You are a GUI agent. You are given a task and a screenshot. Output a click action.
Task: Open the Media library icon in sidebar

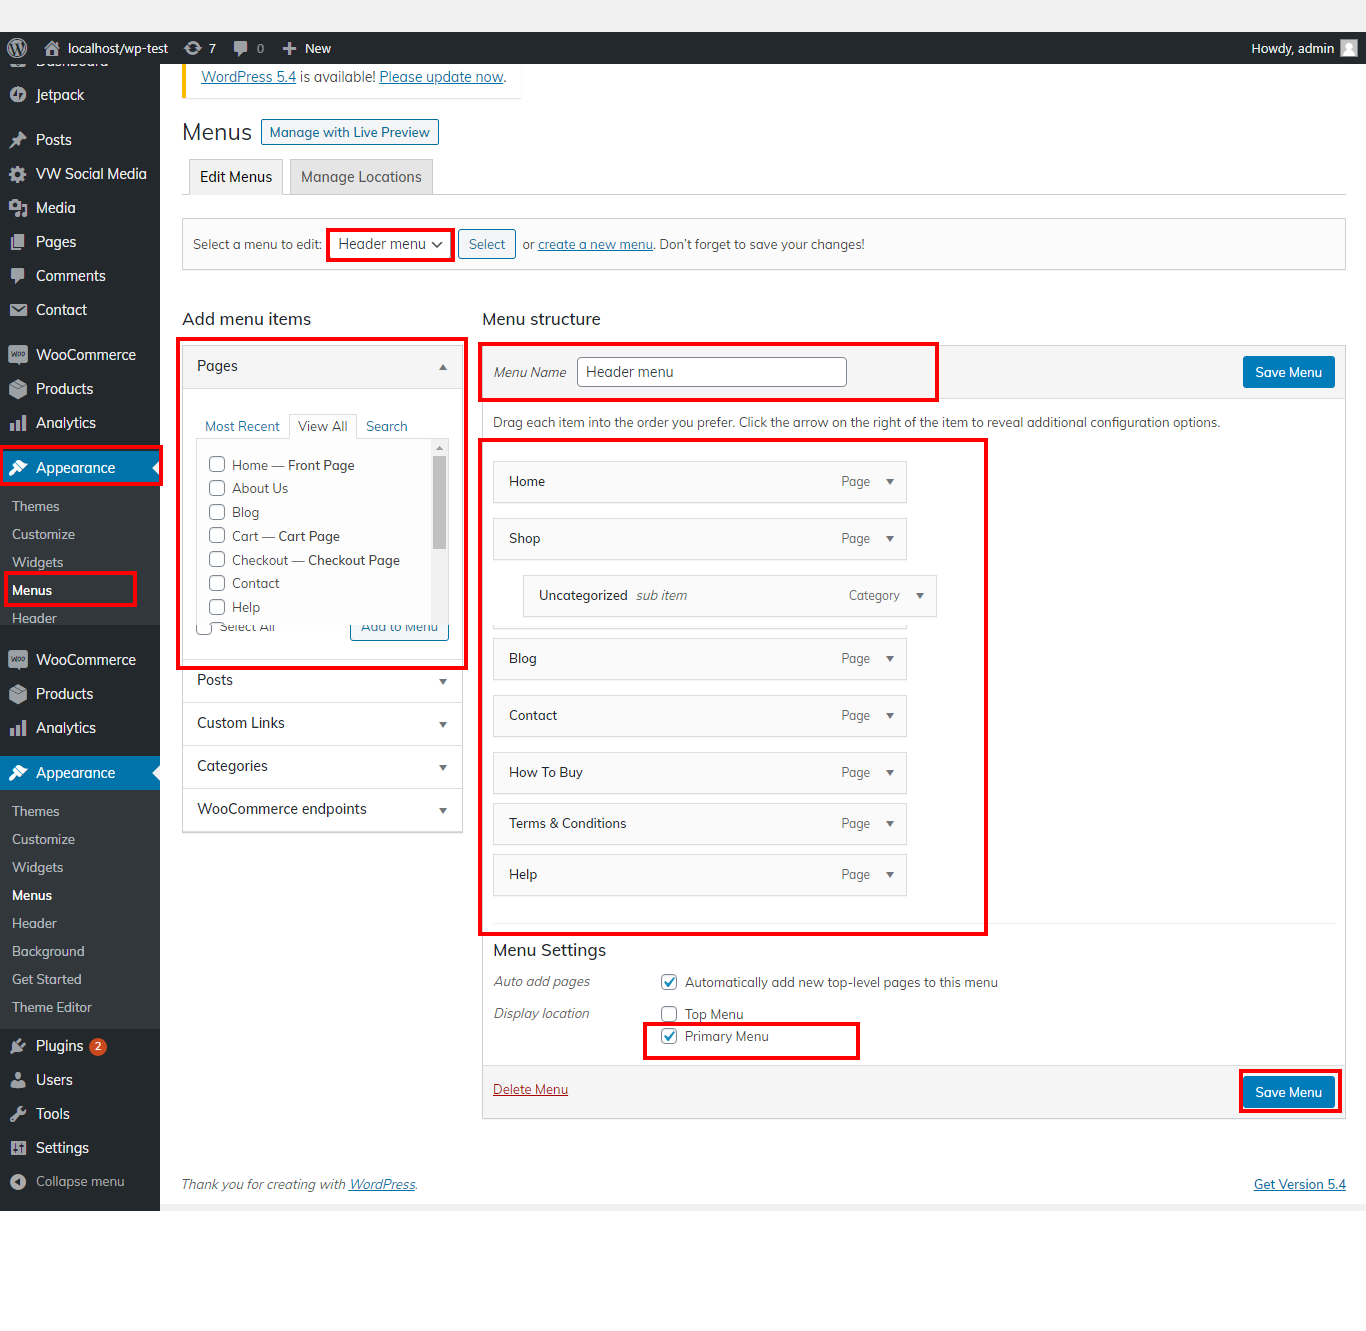click(x=18, y=208)
